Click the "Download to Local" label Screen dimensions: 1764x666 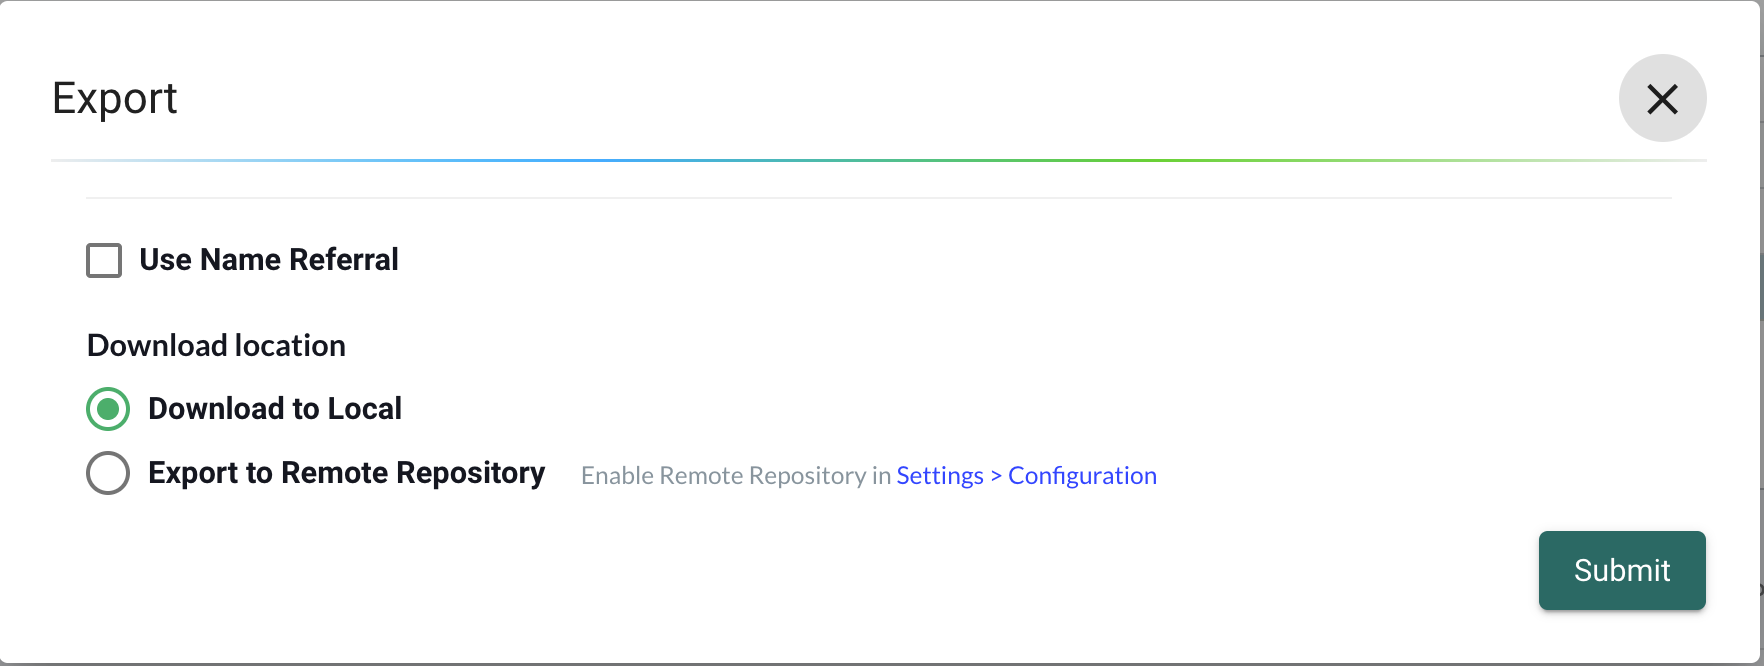pos(274,409)
